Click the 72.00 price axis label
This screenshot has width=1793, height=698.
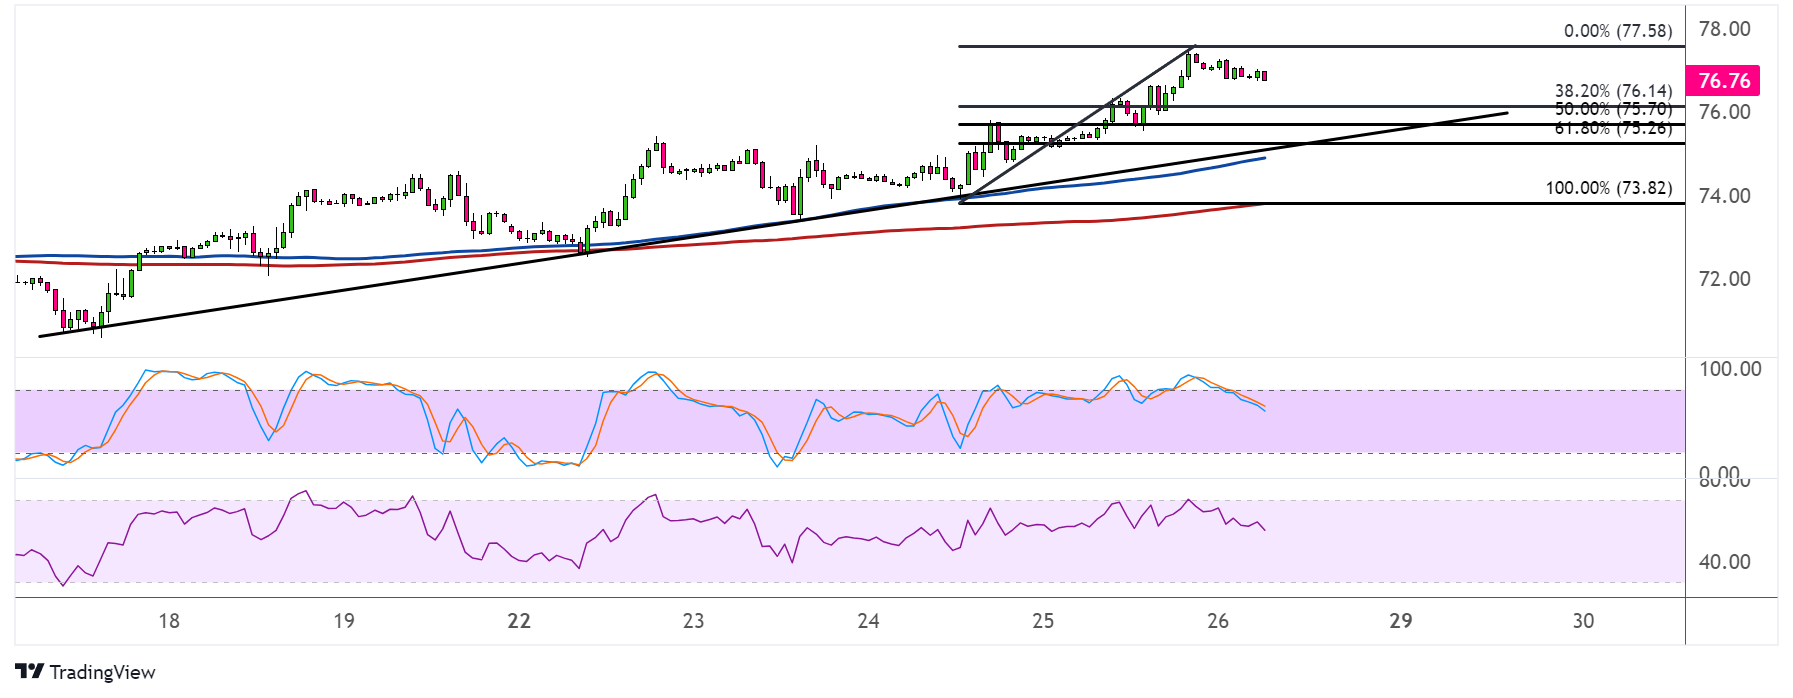click(x=1725, y=279)
